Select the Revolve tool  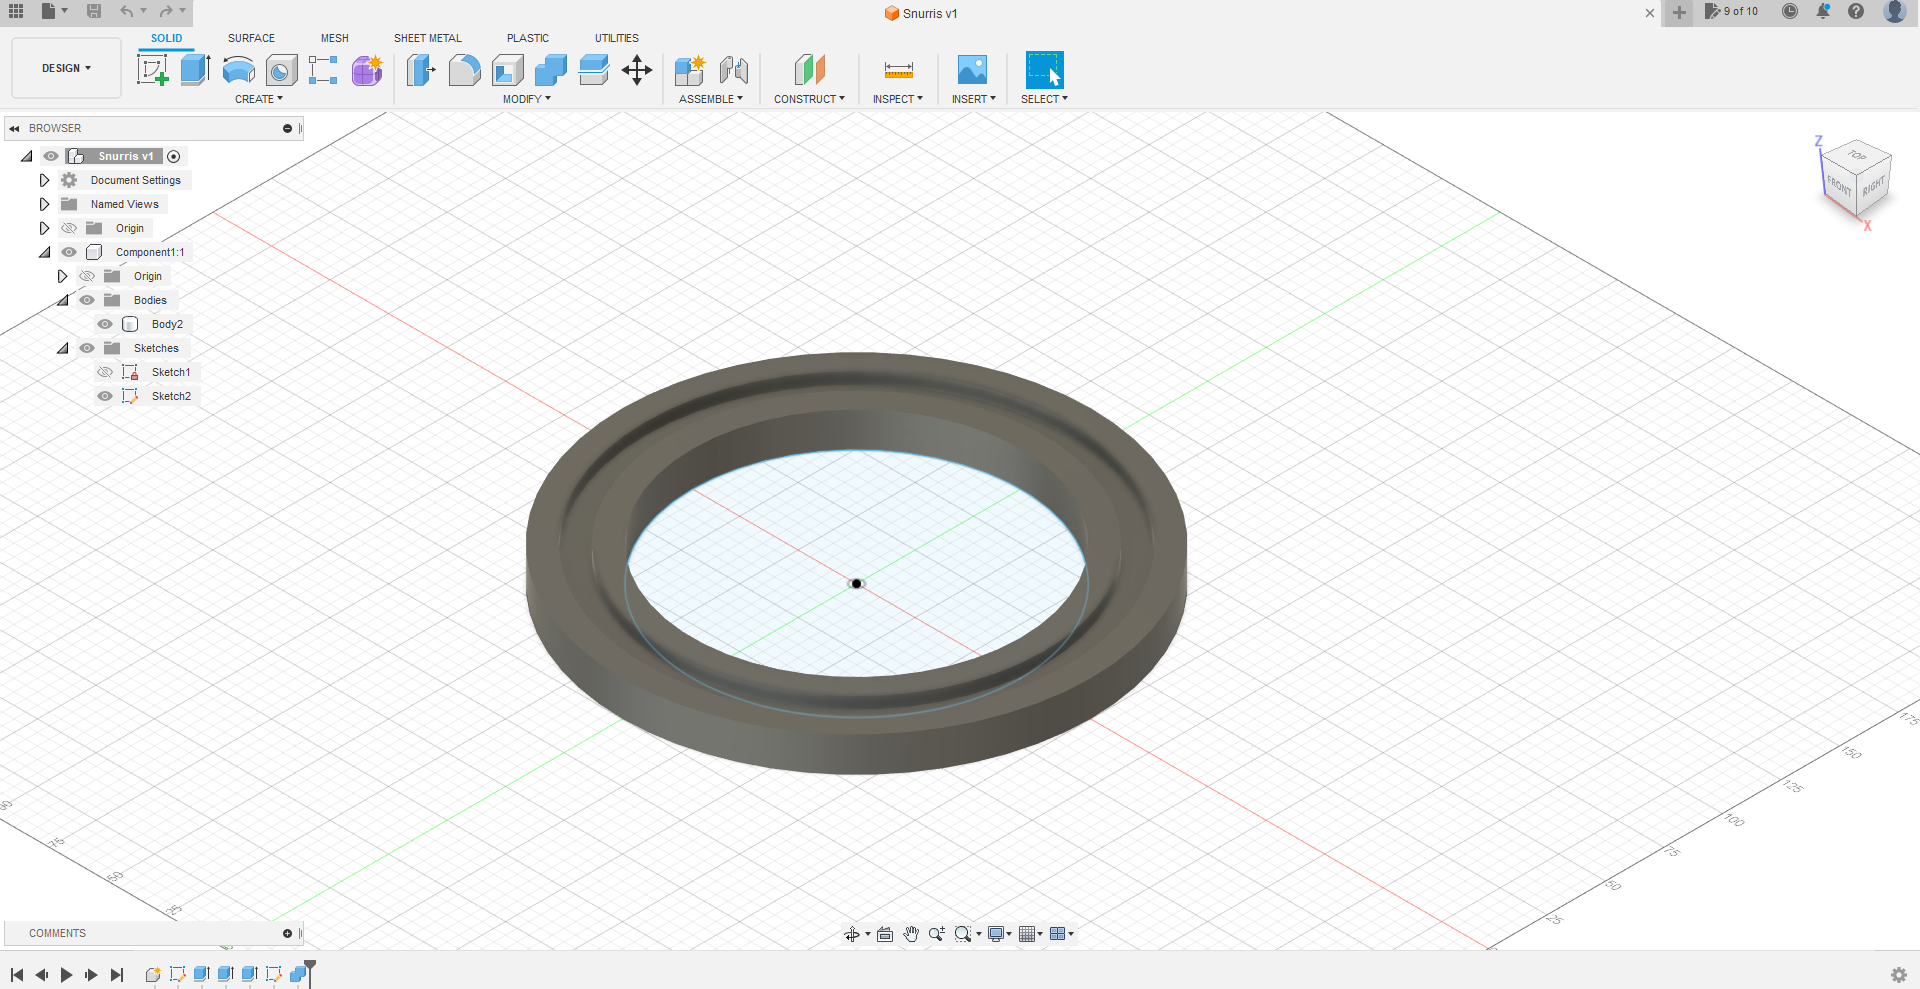[238, 70]
